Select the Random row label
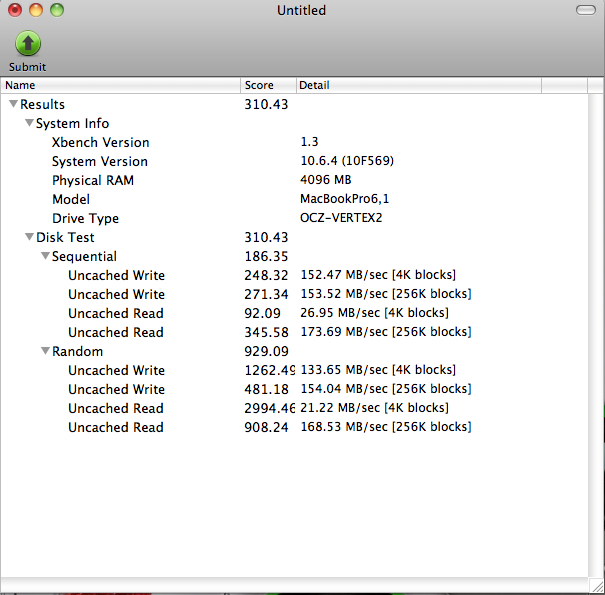Image resolution: width=605 pixels, height=595 pixels. [x=78, y=351]
